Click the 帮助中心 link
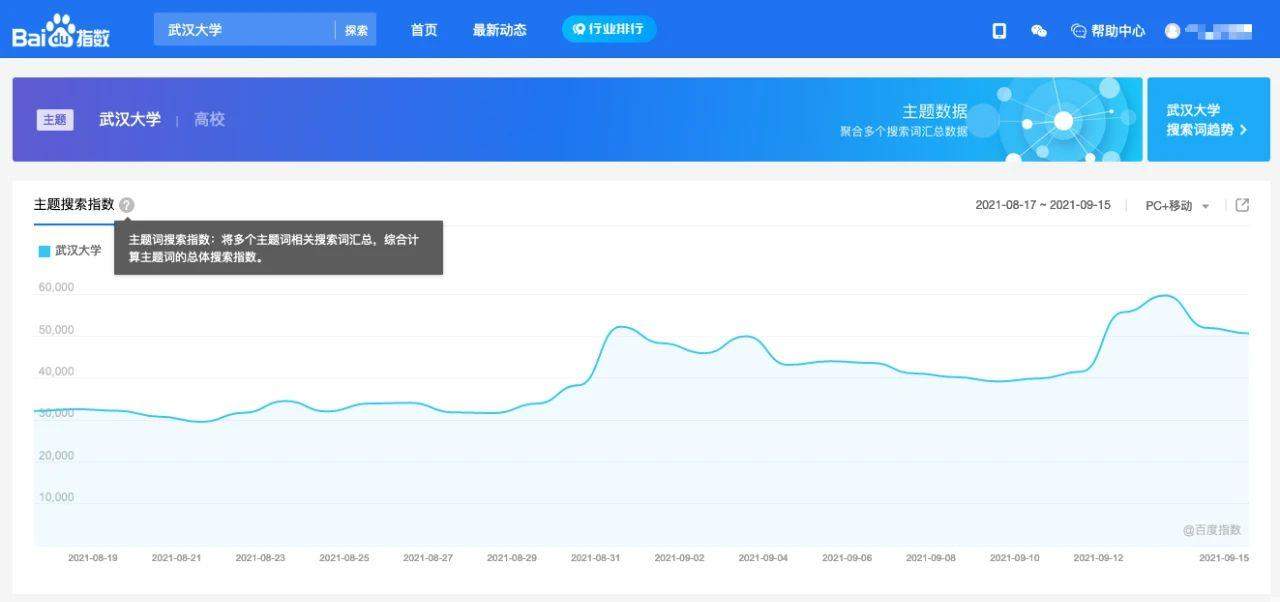Image resolution: width=1280 pixels, height=602 pixels. point(1118,31)
